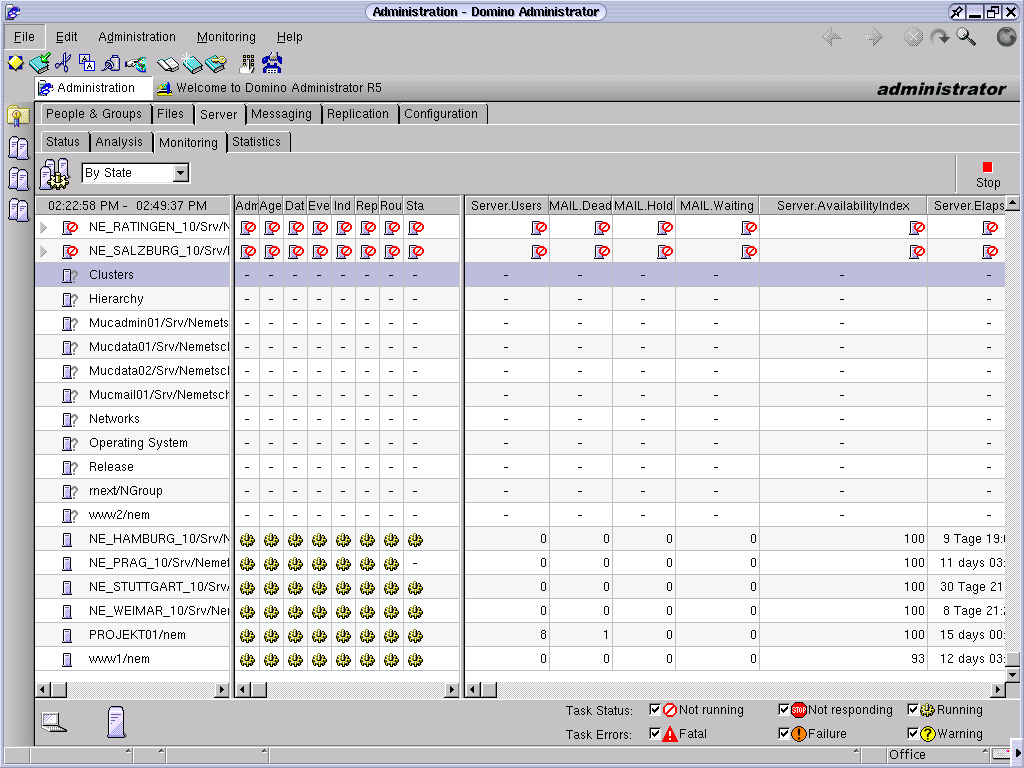Toggle the 'Warning' task errors checkbox
1024x768 pixels.
coord(913,733)
